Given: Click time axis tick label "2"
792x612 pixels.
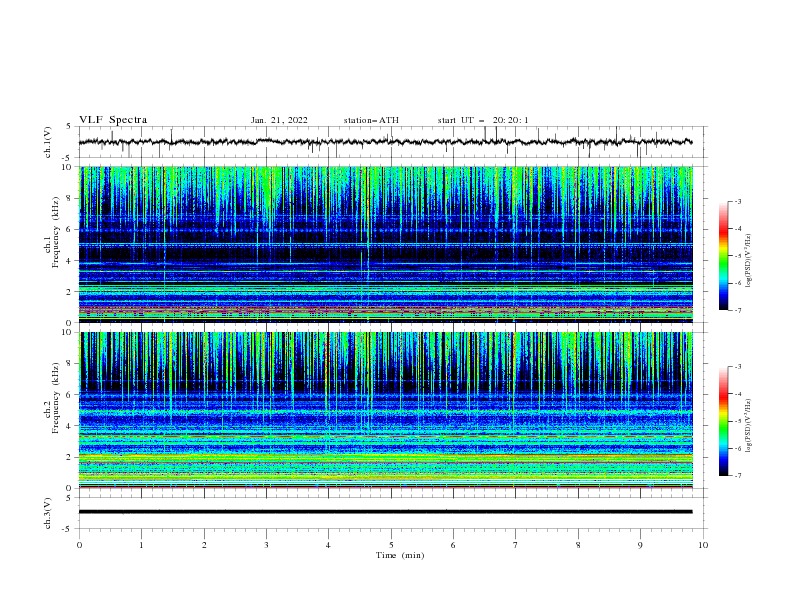Looking at the screenshot, I should tap(204, 545).
